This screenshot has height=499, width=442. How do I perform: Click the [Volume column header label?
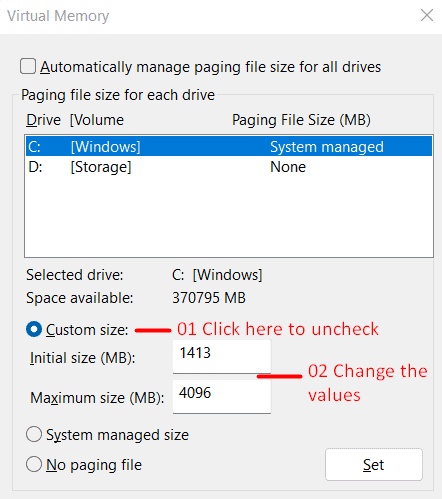[x=97, y=120]
